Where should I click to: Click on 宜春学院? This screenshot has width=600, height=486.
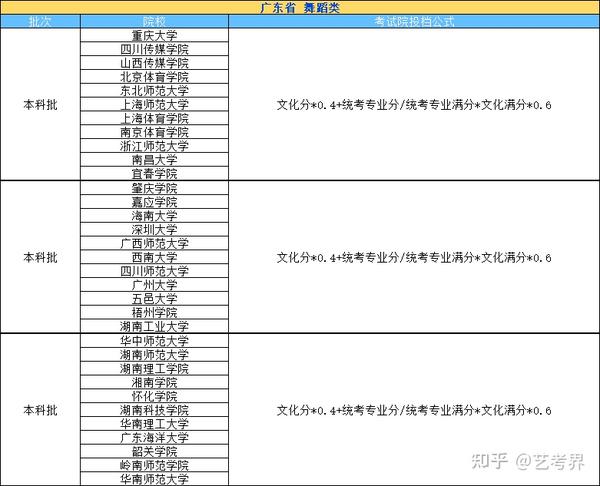tap(154, 174)
